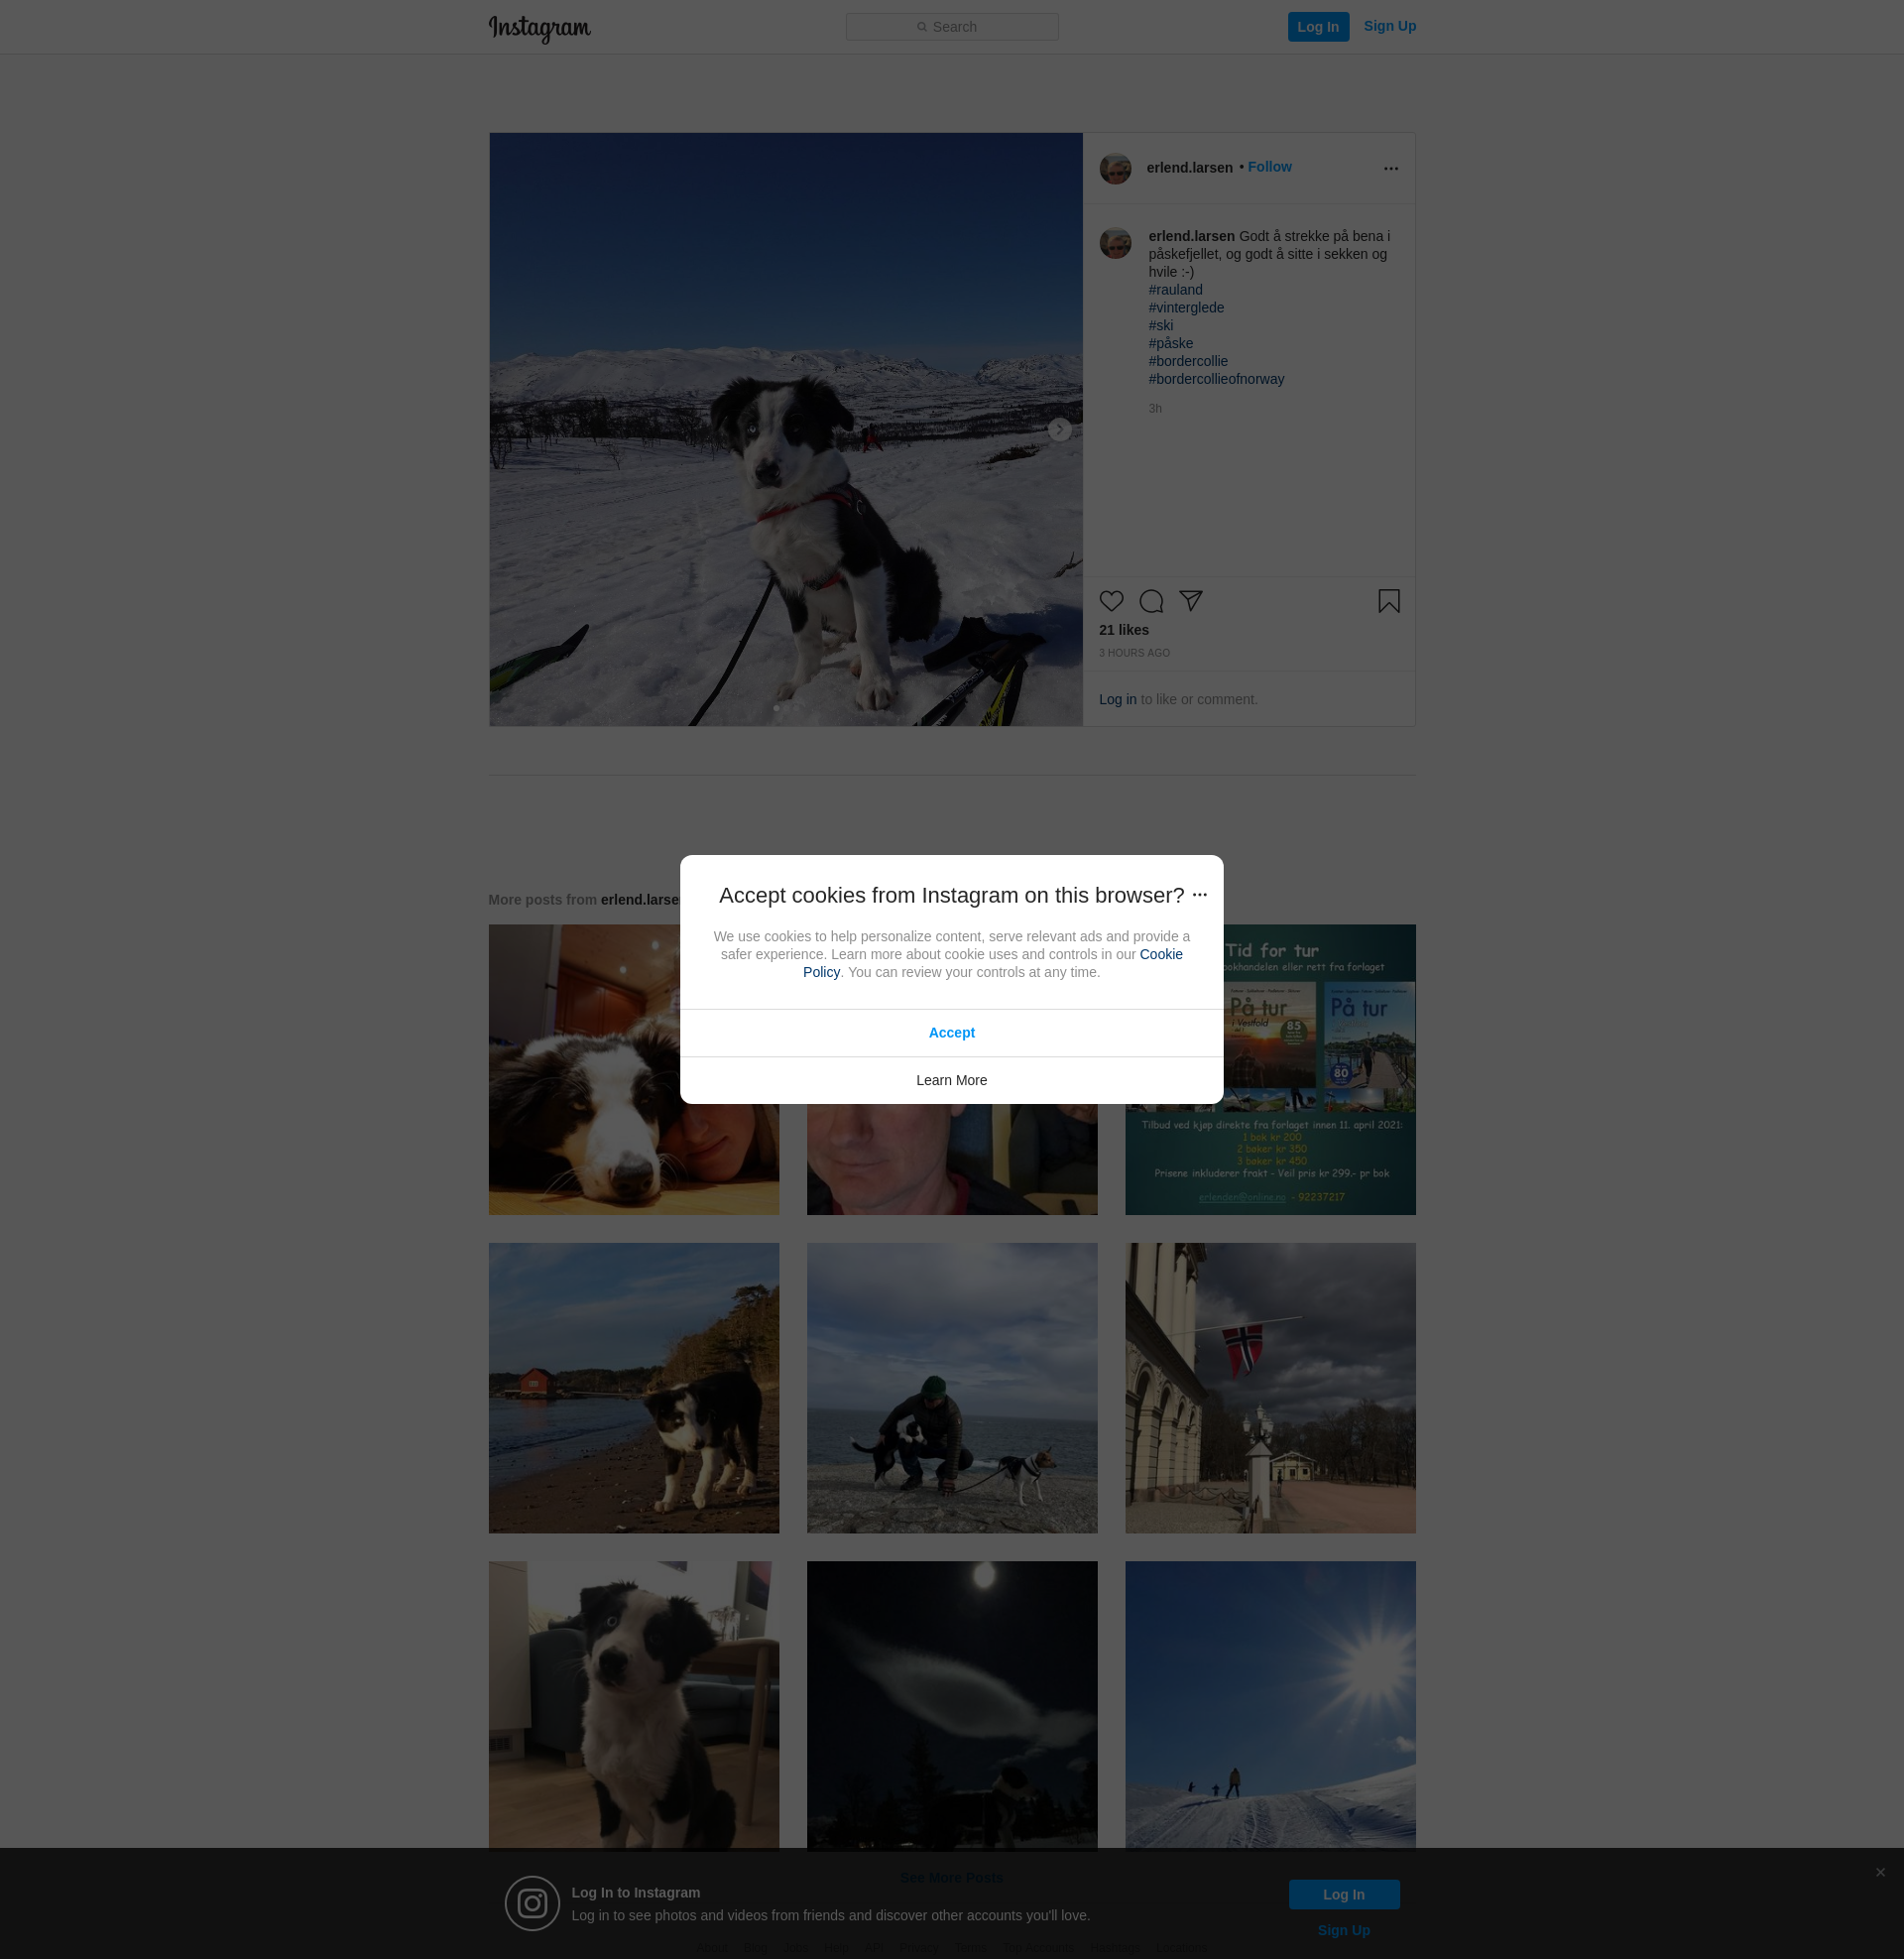Viewport: 1904px width, 1959px height.
Task: Click Log In button in bottom banner
Action: 1343,1895
